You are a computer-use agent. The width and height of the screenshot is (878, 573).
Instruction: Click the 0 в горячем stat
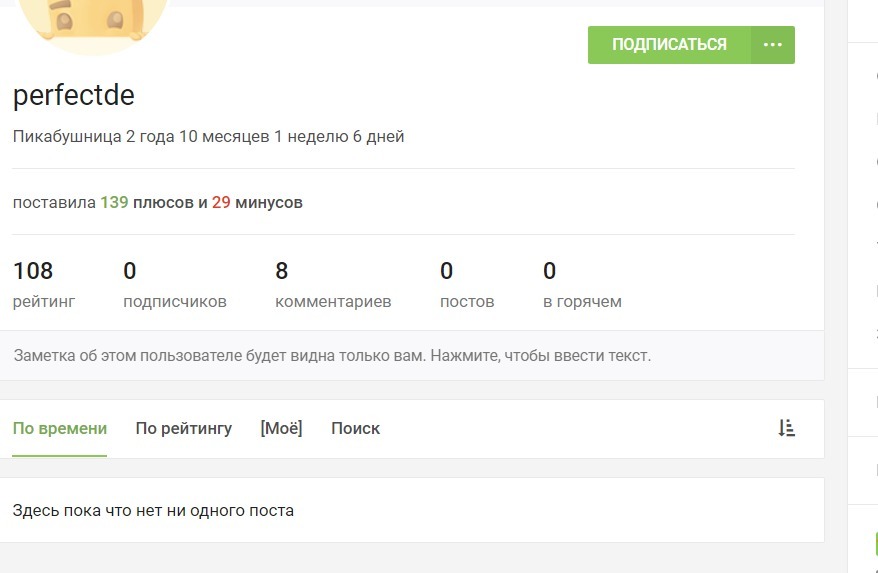click(581, 285)
